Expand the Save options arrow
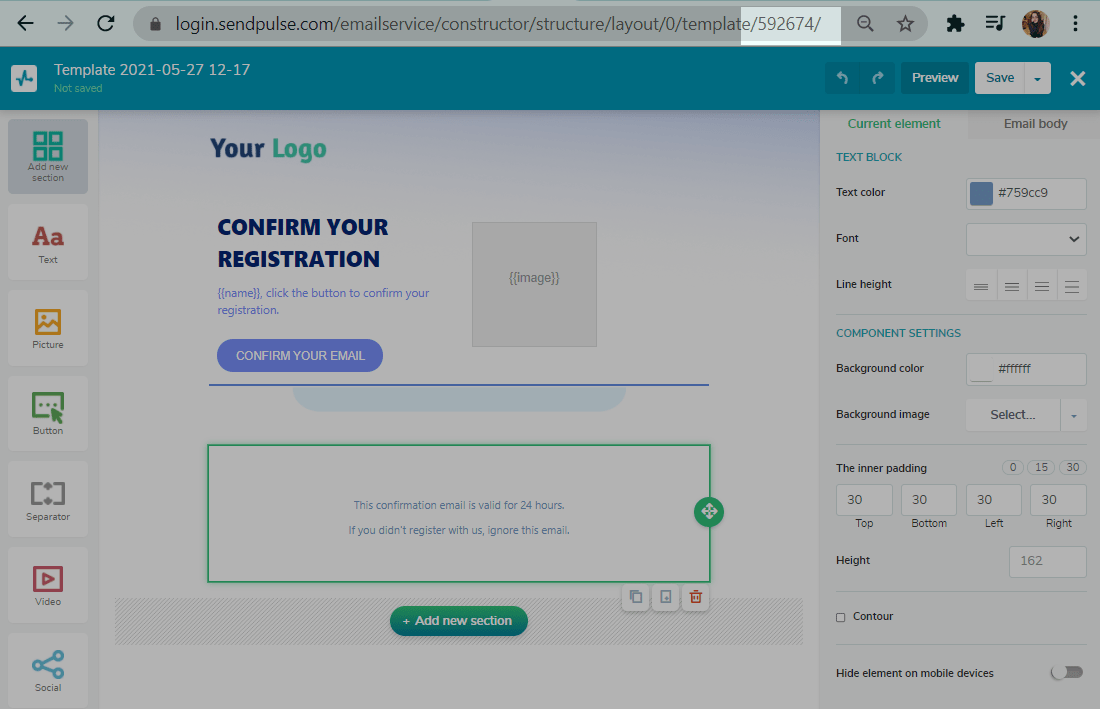 coord(1038,78)
